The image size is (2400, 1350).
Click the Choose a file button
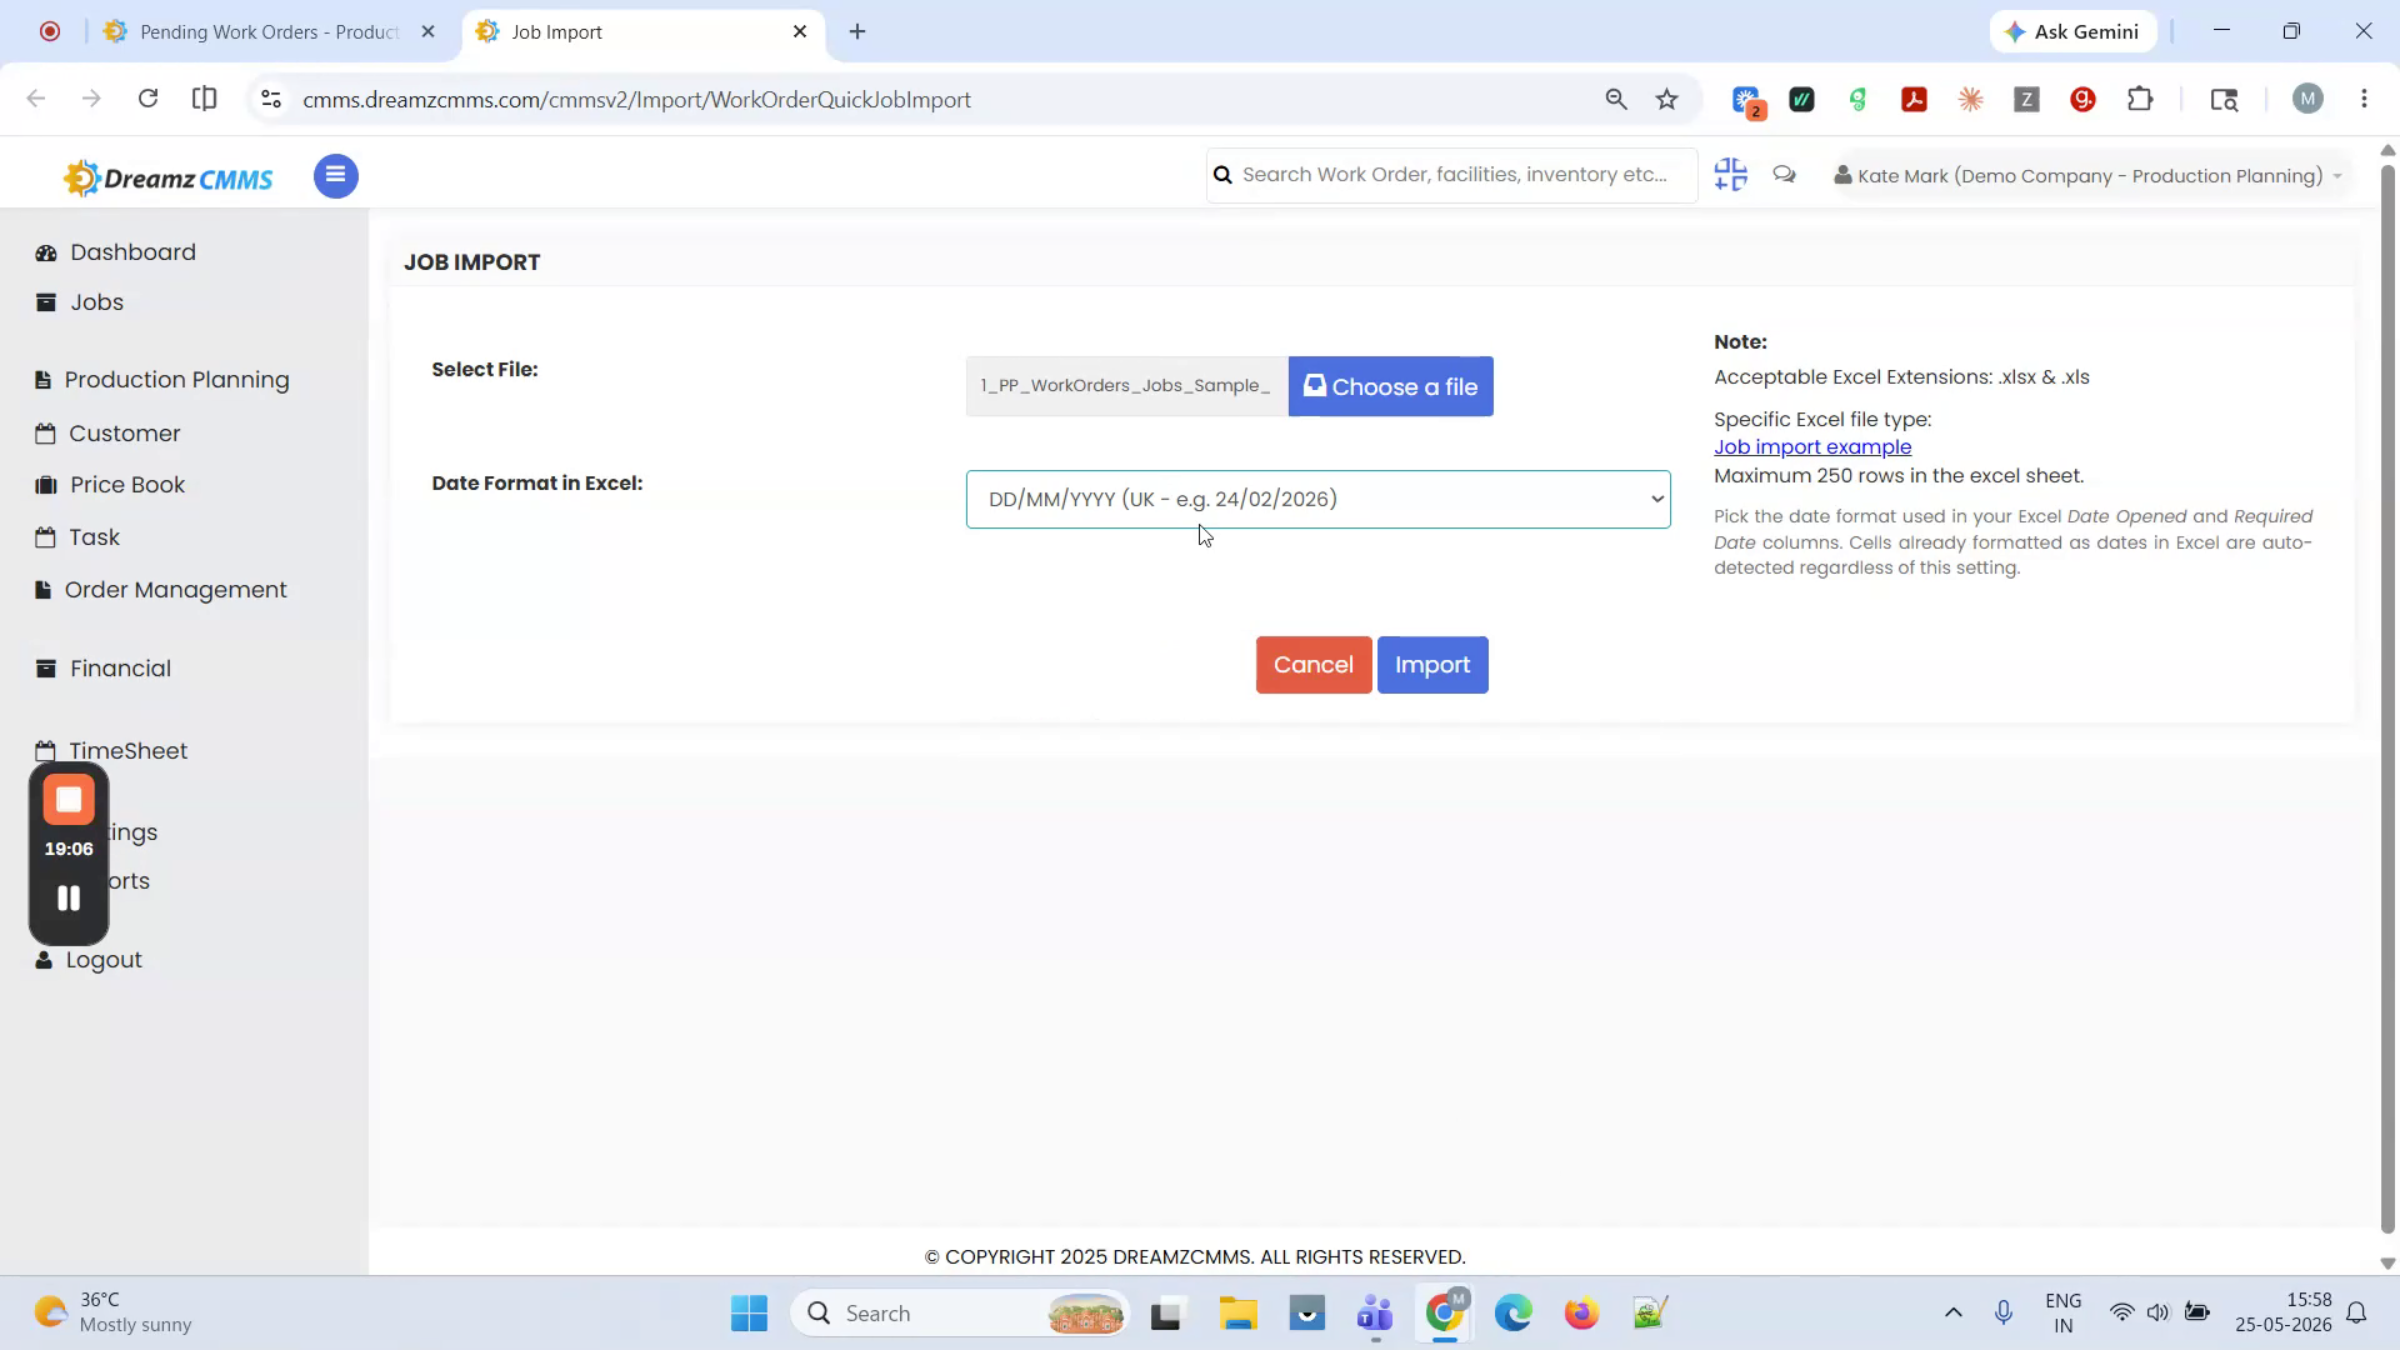point(1390,386)
